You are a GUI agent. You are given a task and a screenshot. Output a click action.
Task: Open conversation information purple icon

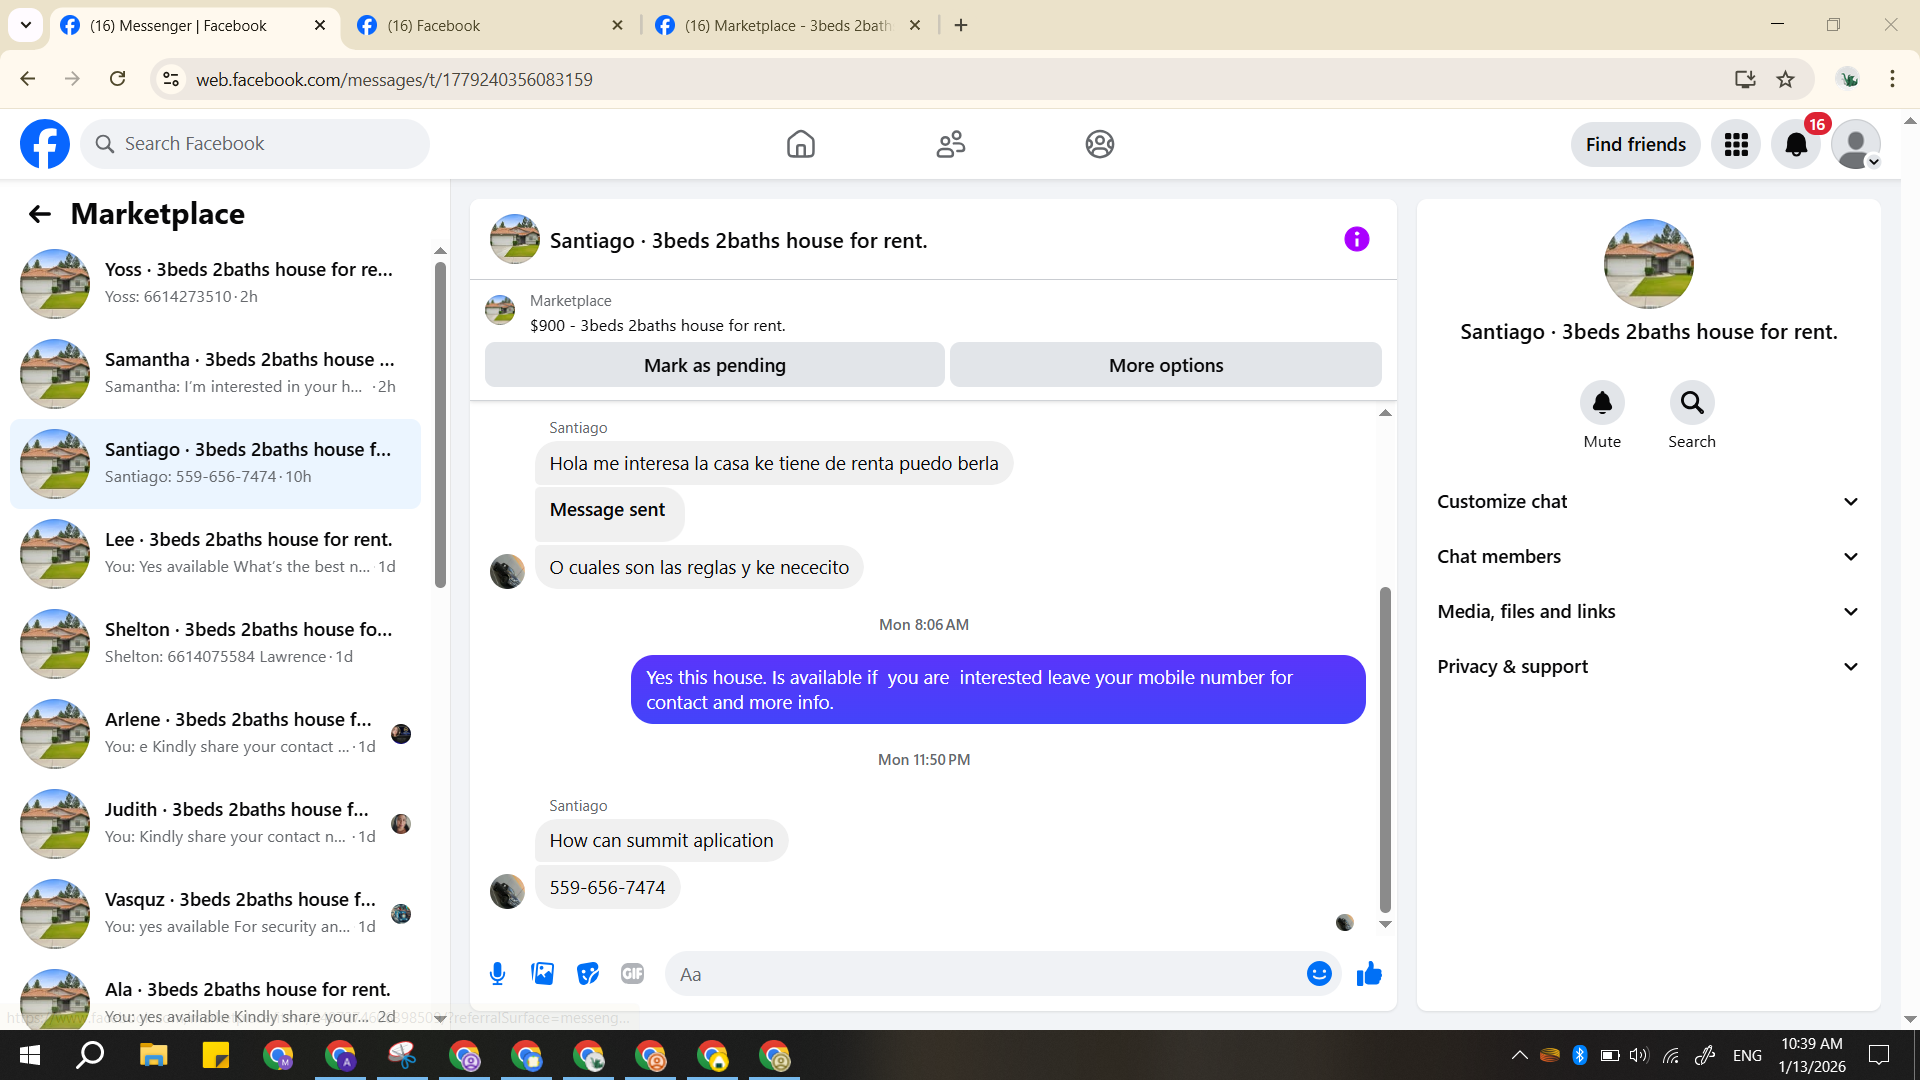coord(1356,239)
